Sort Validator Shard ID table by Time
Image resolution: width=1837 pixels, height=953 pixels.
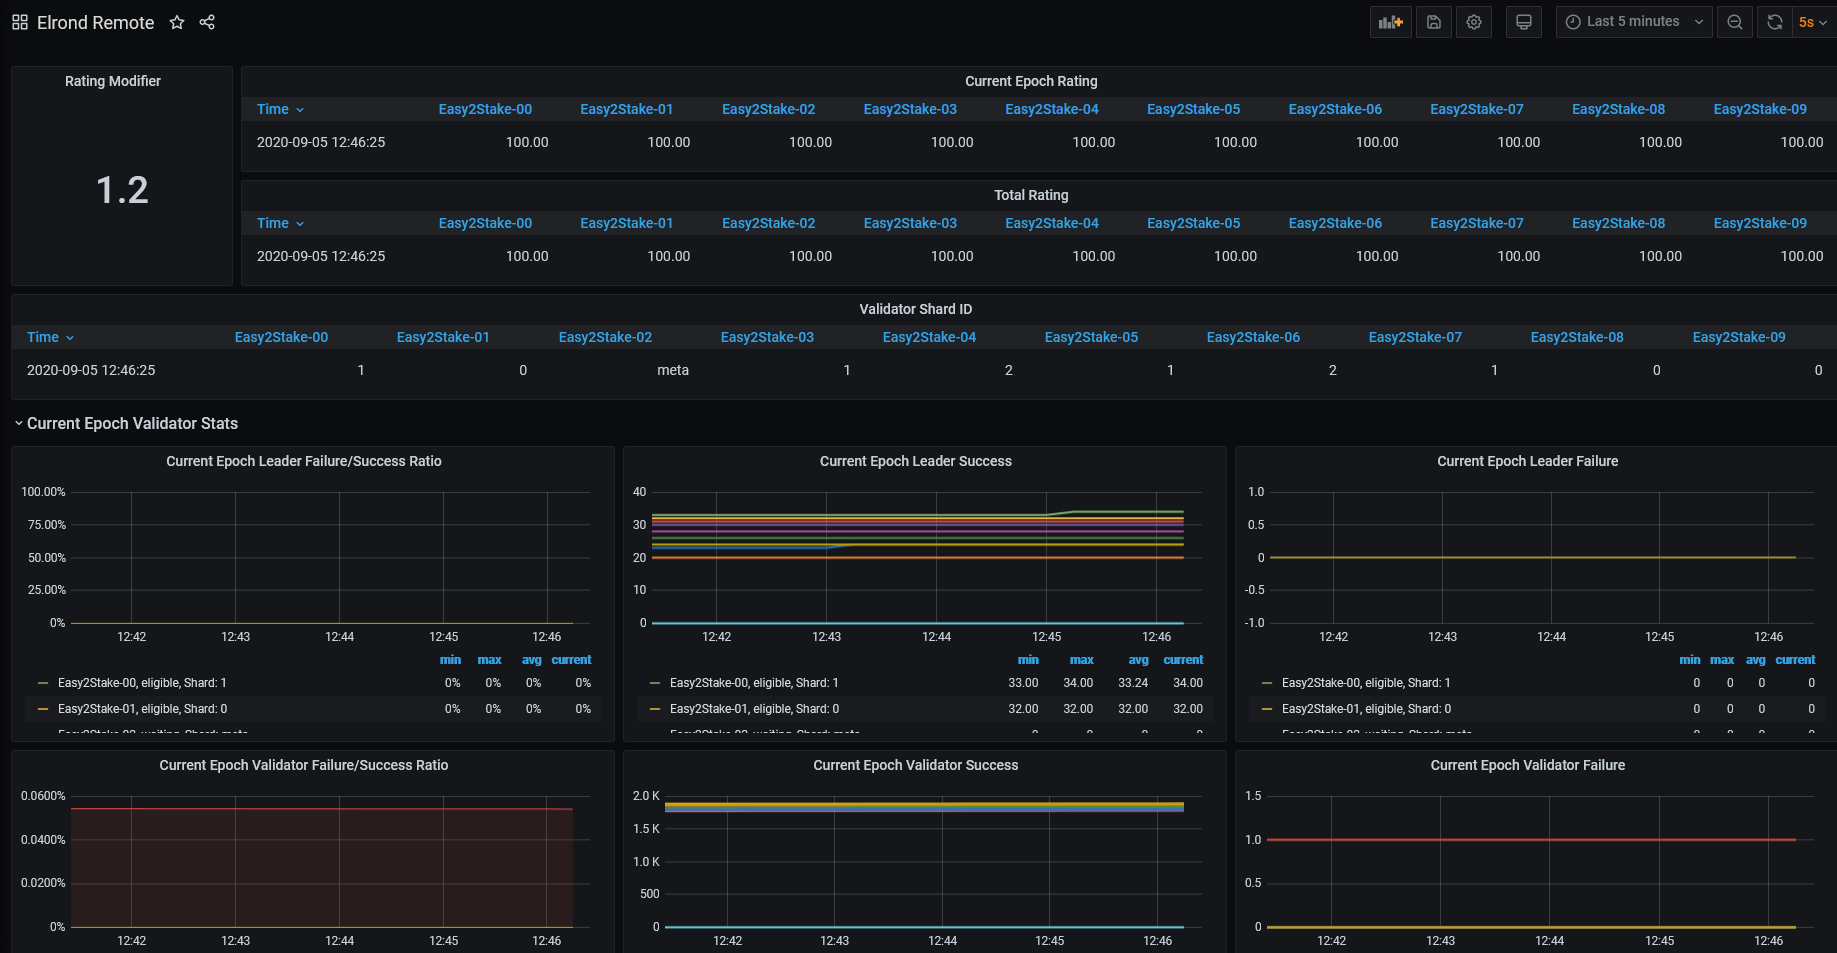50,337
